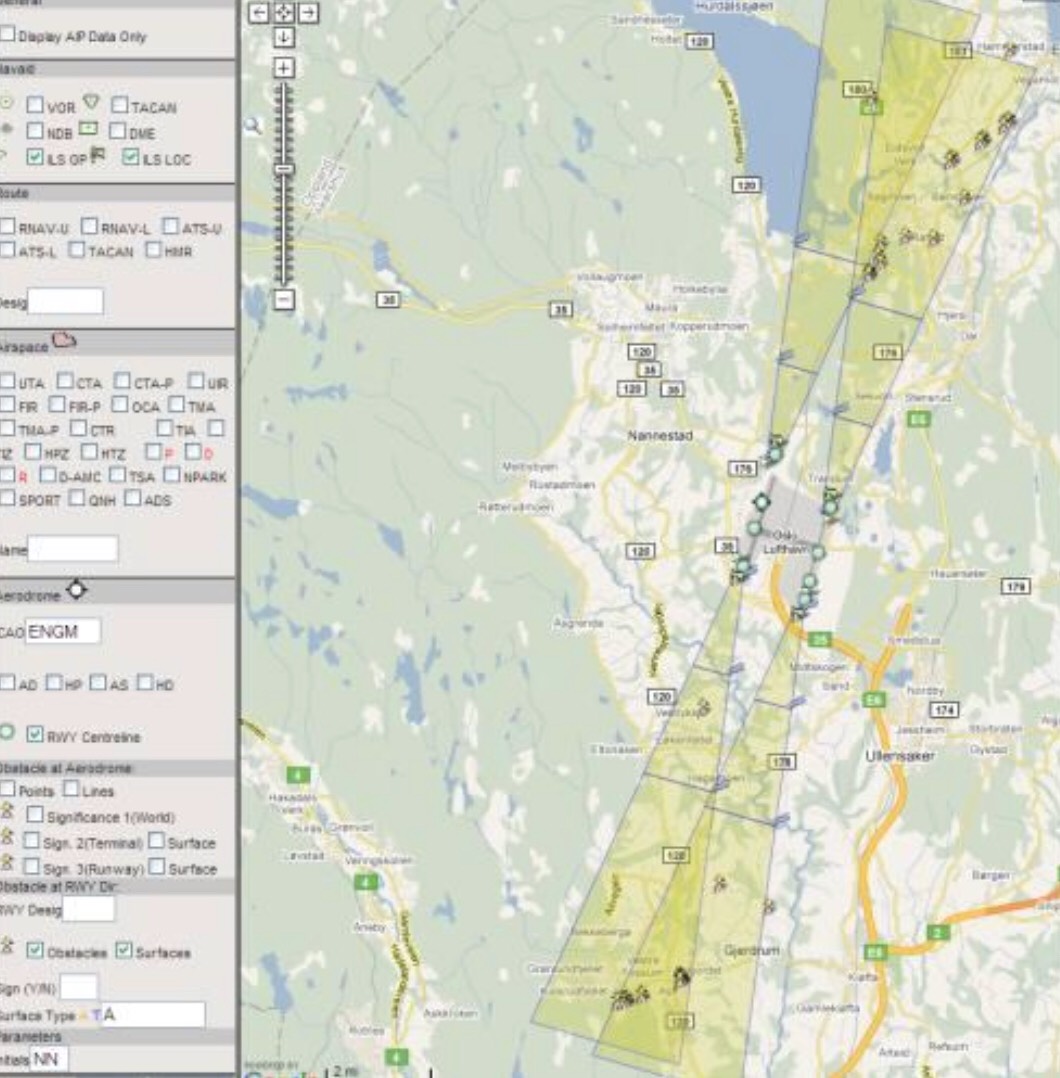This screenshot has height=1078, width=1060.
Task: Check the TIA checkbox
Action: point(164,428)
